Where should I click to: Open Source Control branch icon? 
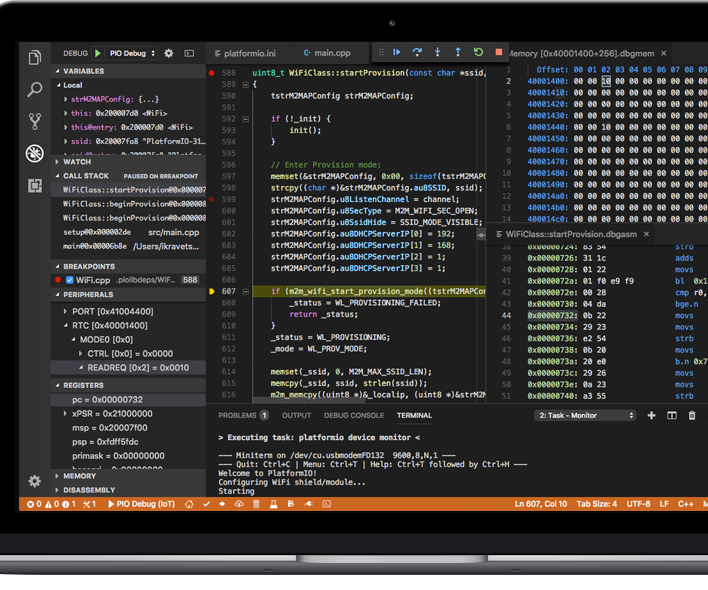point(35,121)
